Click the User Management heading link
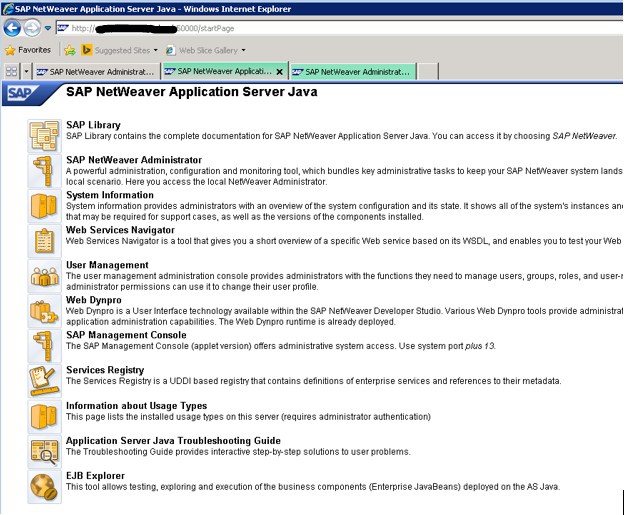627x515 pixels. (107, 265)
